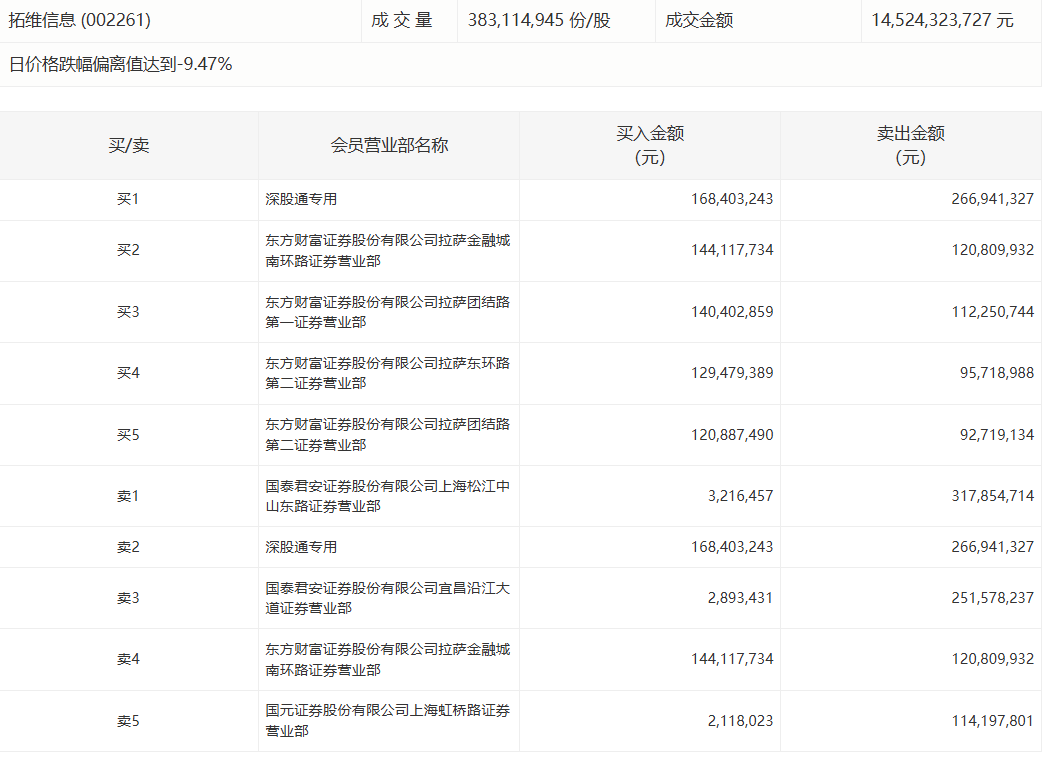Sort by the 卖出金额 column header

(911, 144)
